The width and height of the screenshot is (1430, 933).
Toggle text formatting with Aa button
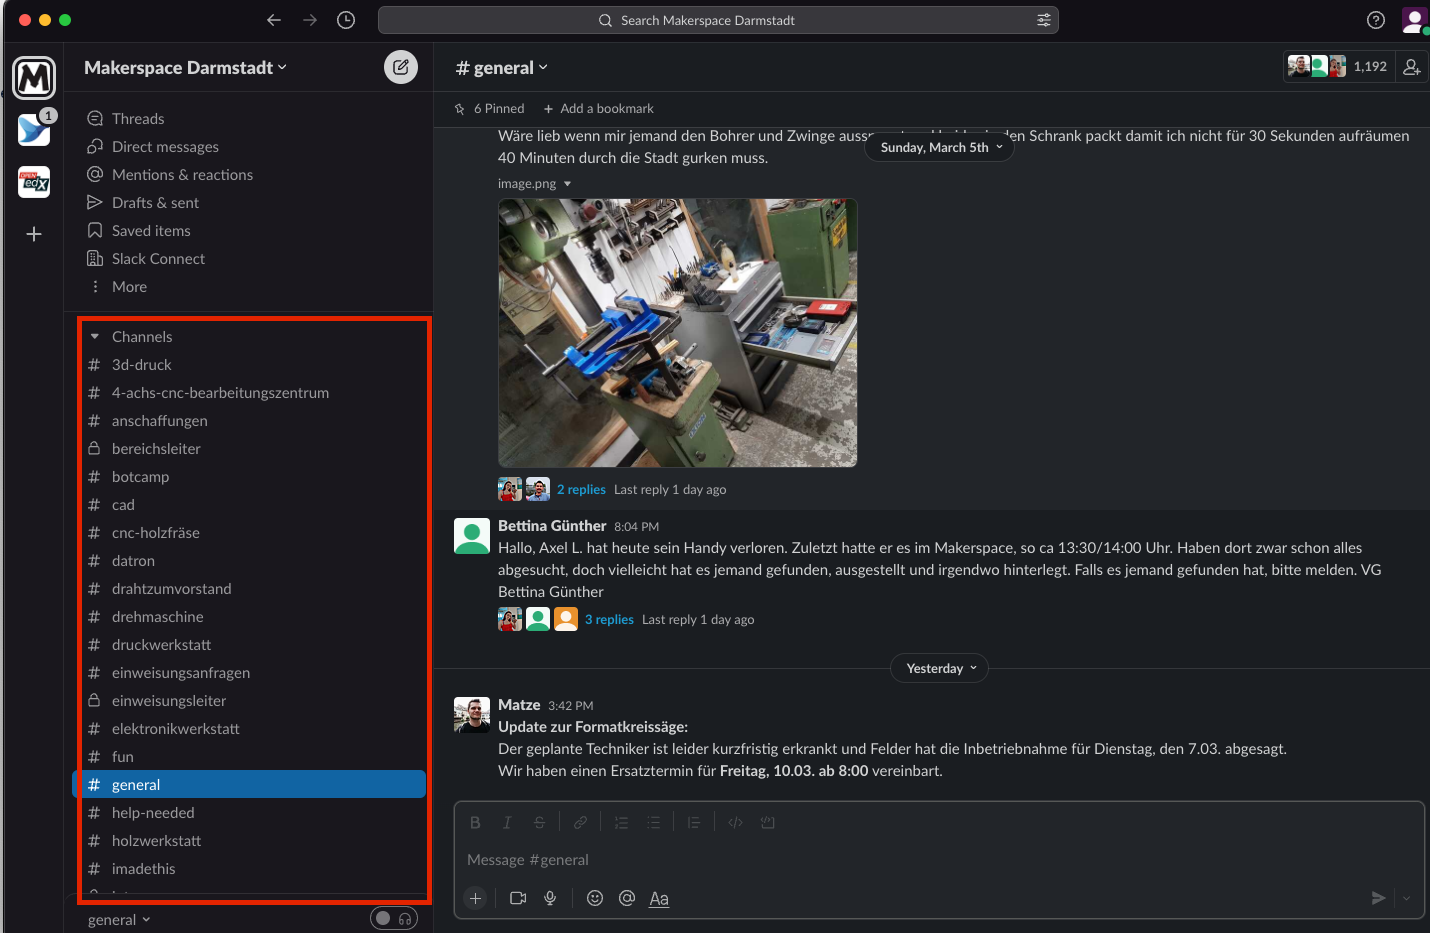(x=659, y=898)
